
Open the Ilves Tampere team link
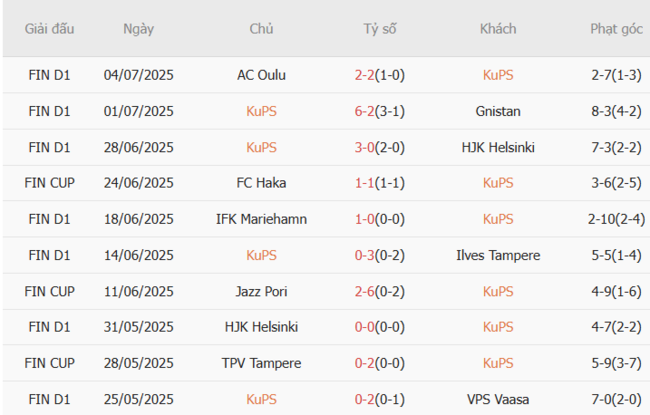point(498,255)
